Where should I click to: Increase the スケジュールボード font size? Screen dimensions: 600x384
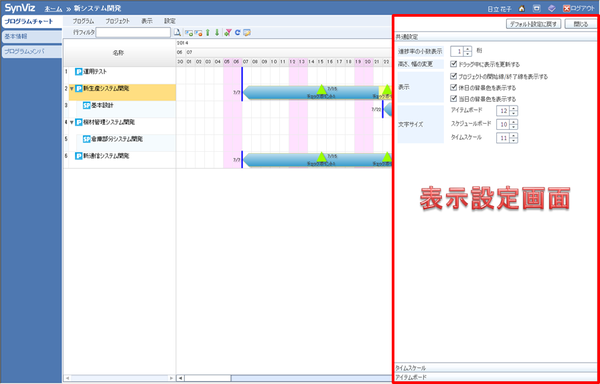click(x=514, y=122)
